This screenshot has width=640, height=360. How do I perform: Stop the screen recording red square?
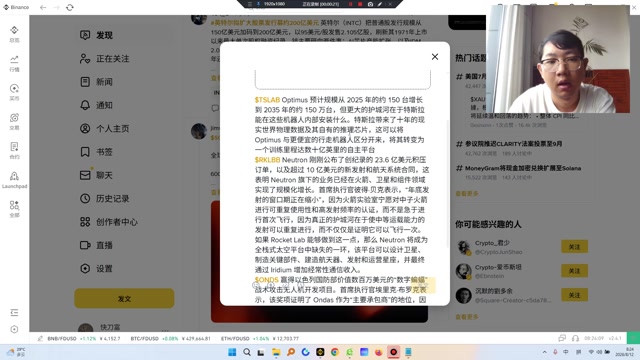click(x=360, y=4)
